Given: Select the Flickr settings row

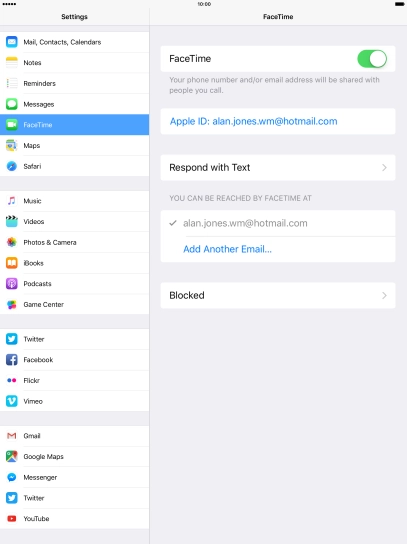Looking at the screenshot, I should point(75,381).
